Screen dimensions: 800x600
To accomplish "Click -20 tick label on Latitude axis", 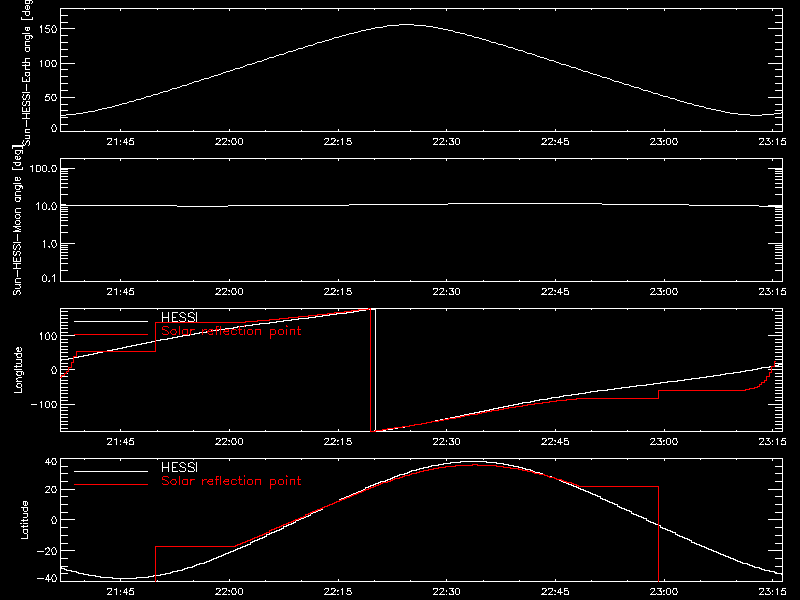I will 47,551.
